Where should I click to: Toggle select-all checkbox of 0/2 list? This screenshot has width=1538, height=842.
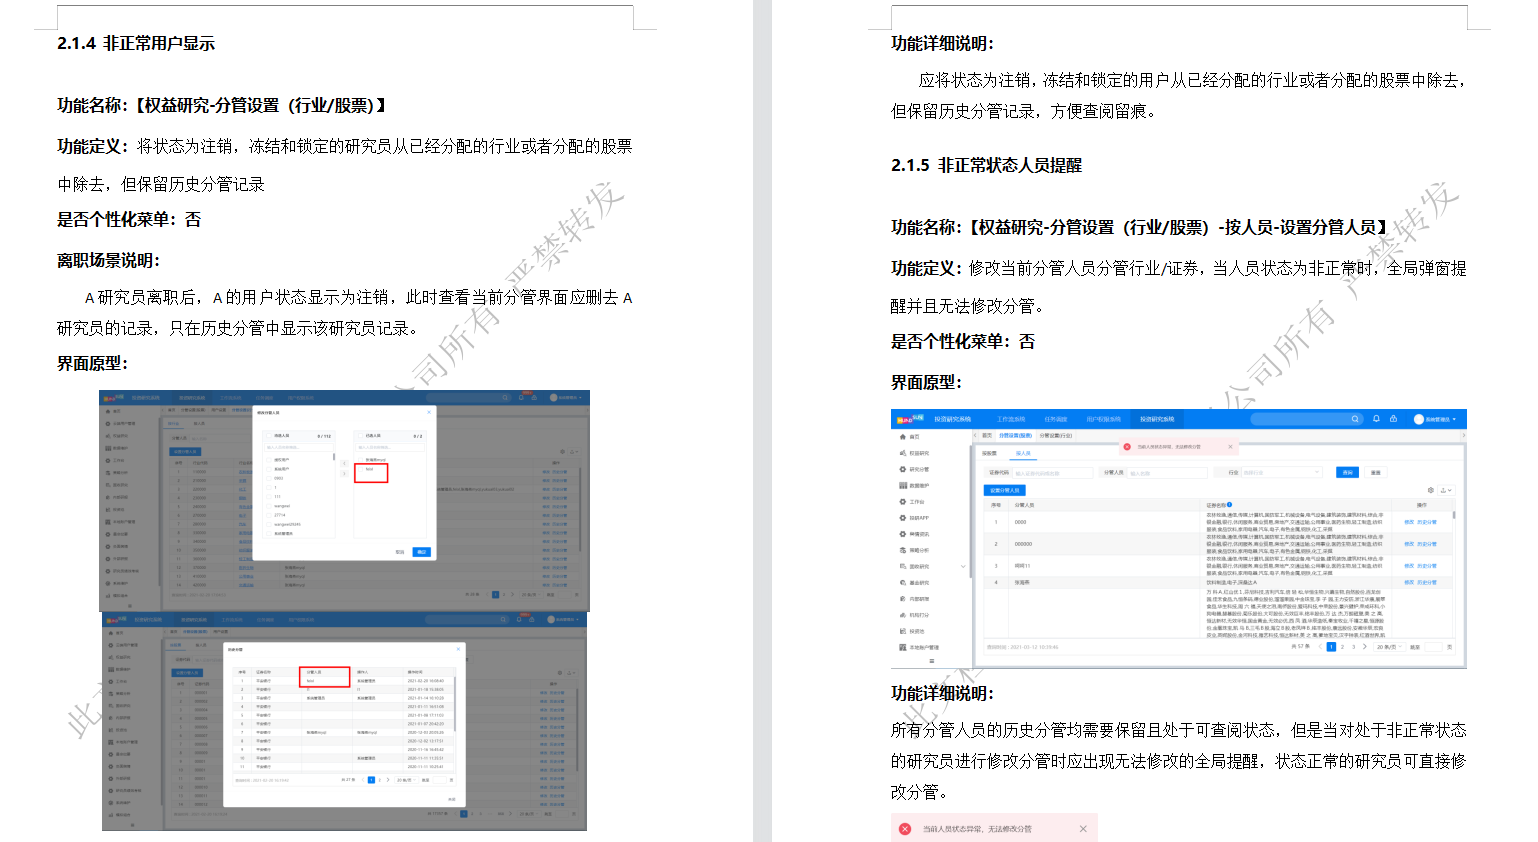pos(360,436)
